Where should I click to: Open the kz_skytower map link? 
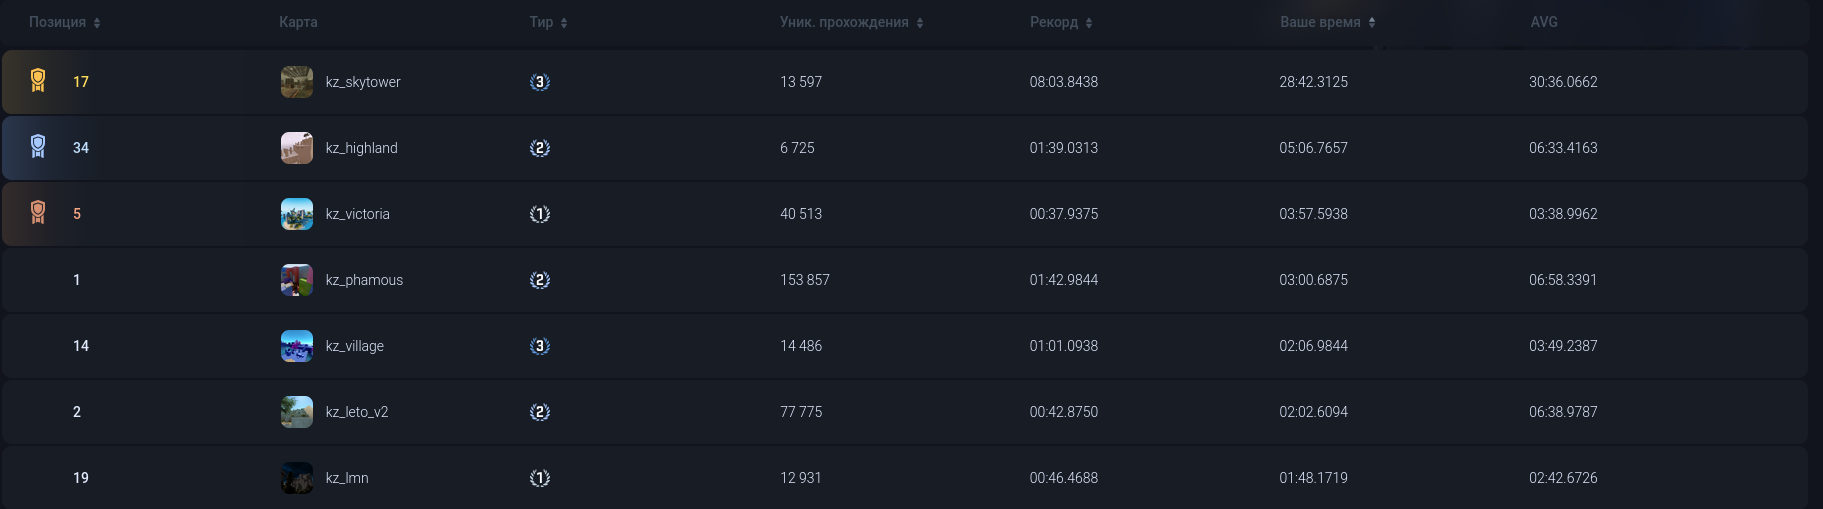363,82
